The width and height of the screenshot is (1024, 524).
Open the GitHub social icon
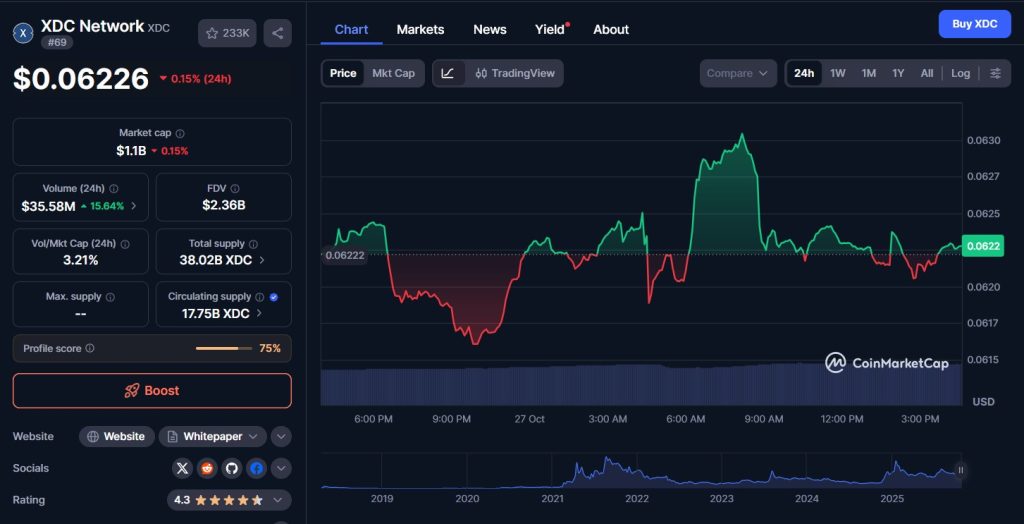click(x=232, y=468)
